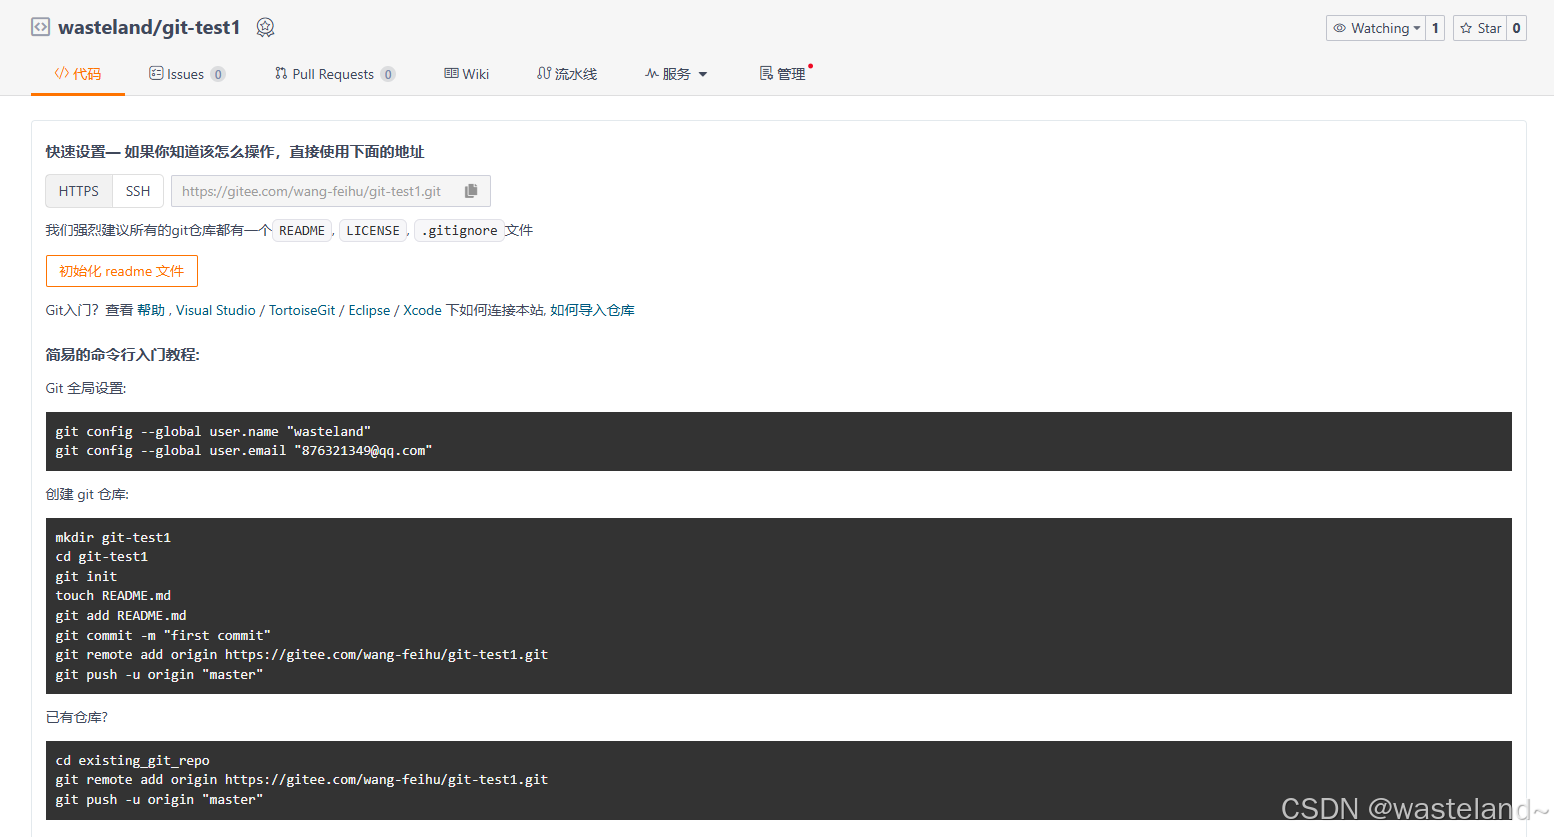1554x837 pixels.
Task: Click the 'mkdir git-test1' command line
Action: (x=113, y=537)
